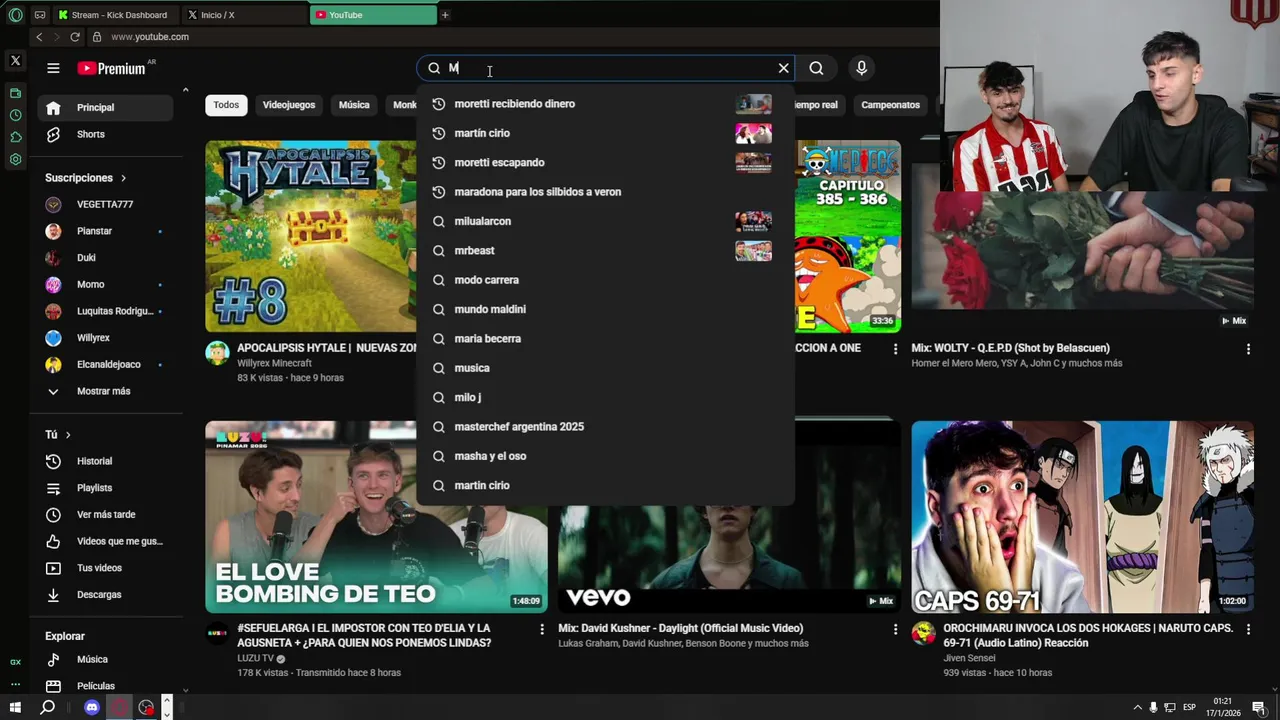Choose suggestion masha y el oso
Image resolution: width=1280 pixels, height=720 pixels.
pyautogui.click(x=605, y=456)
